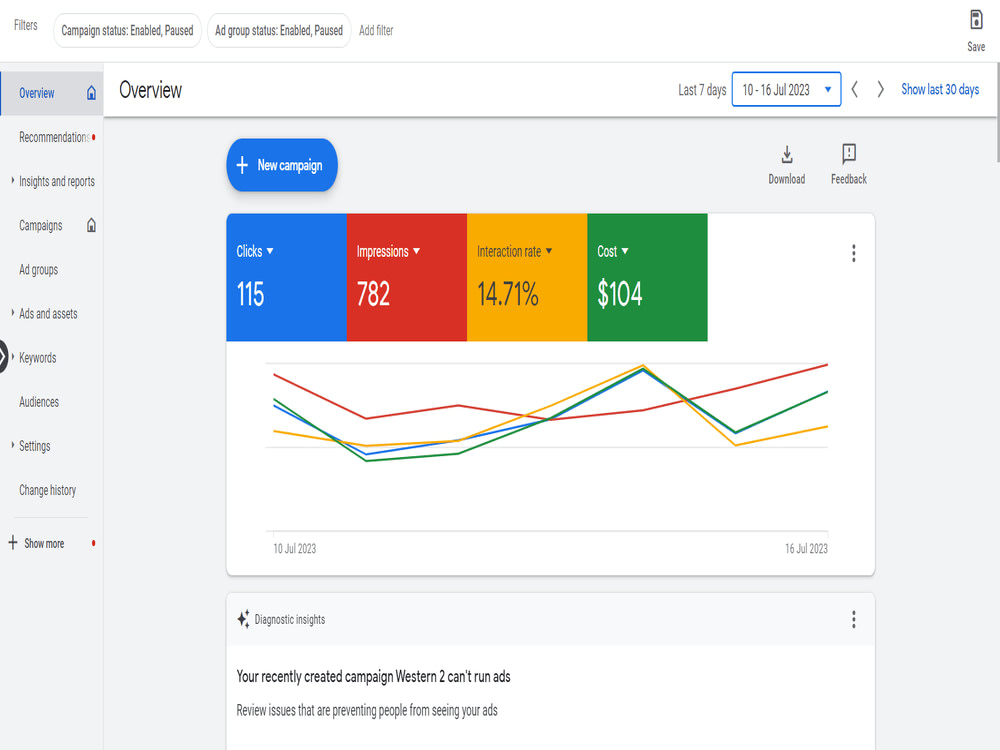Click the '16 Jul 2023' chart axis label
1000x750 pixels.
click(806, 548)
